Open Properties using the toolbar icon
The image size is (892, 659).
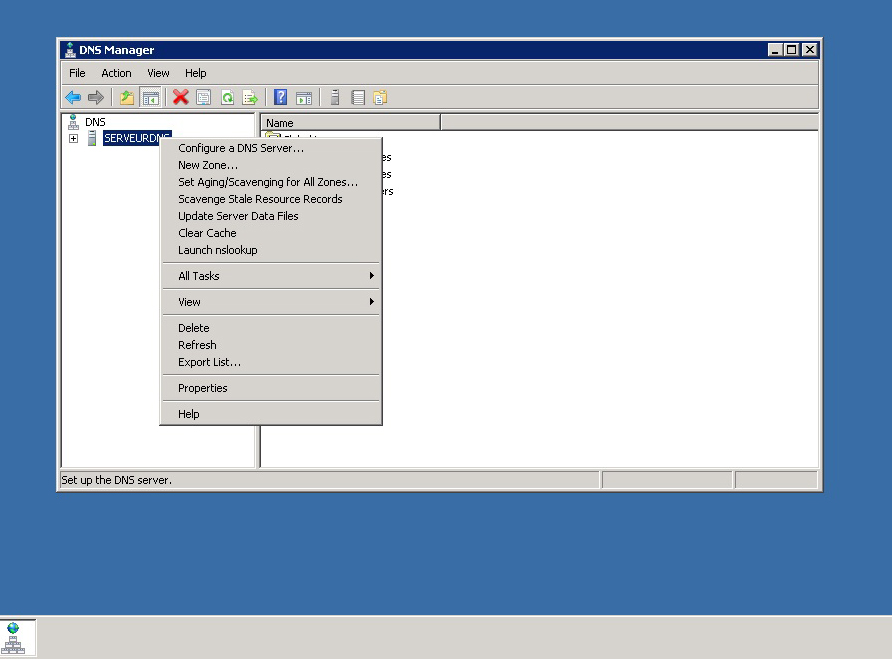[x=203, y=97]
